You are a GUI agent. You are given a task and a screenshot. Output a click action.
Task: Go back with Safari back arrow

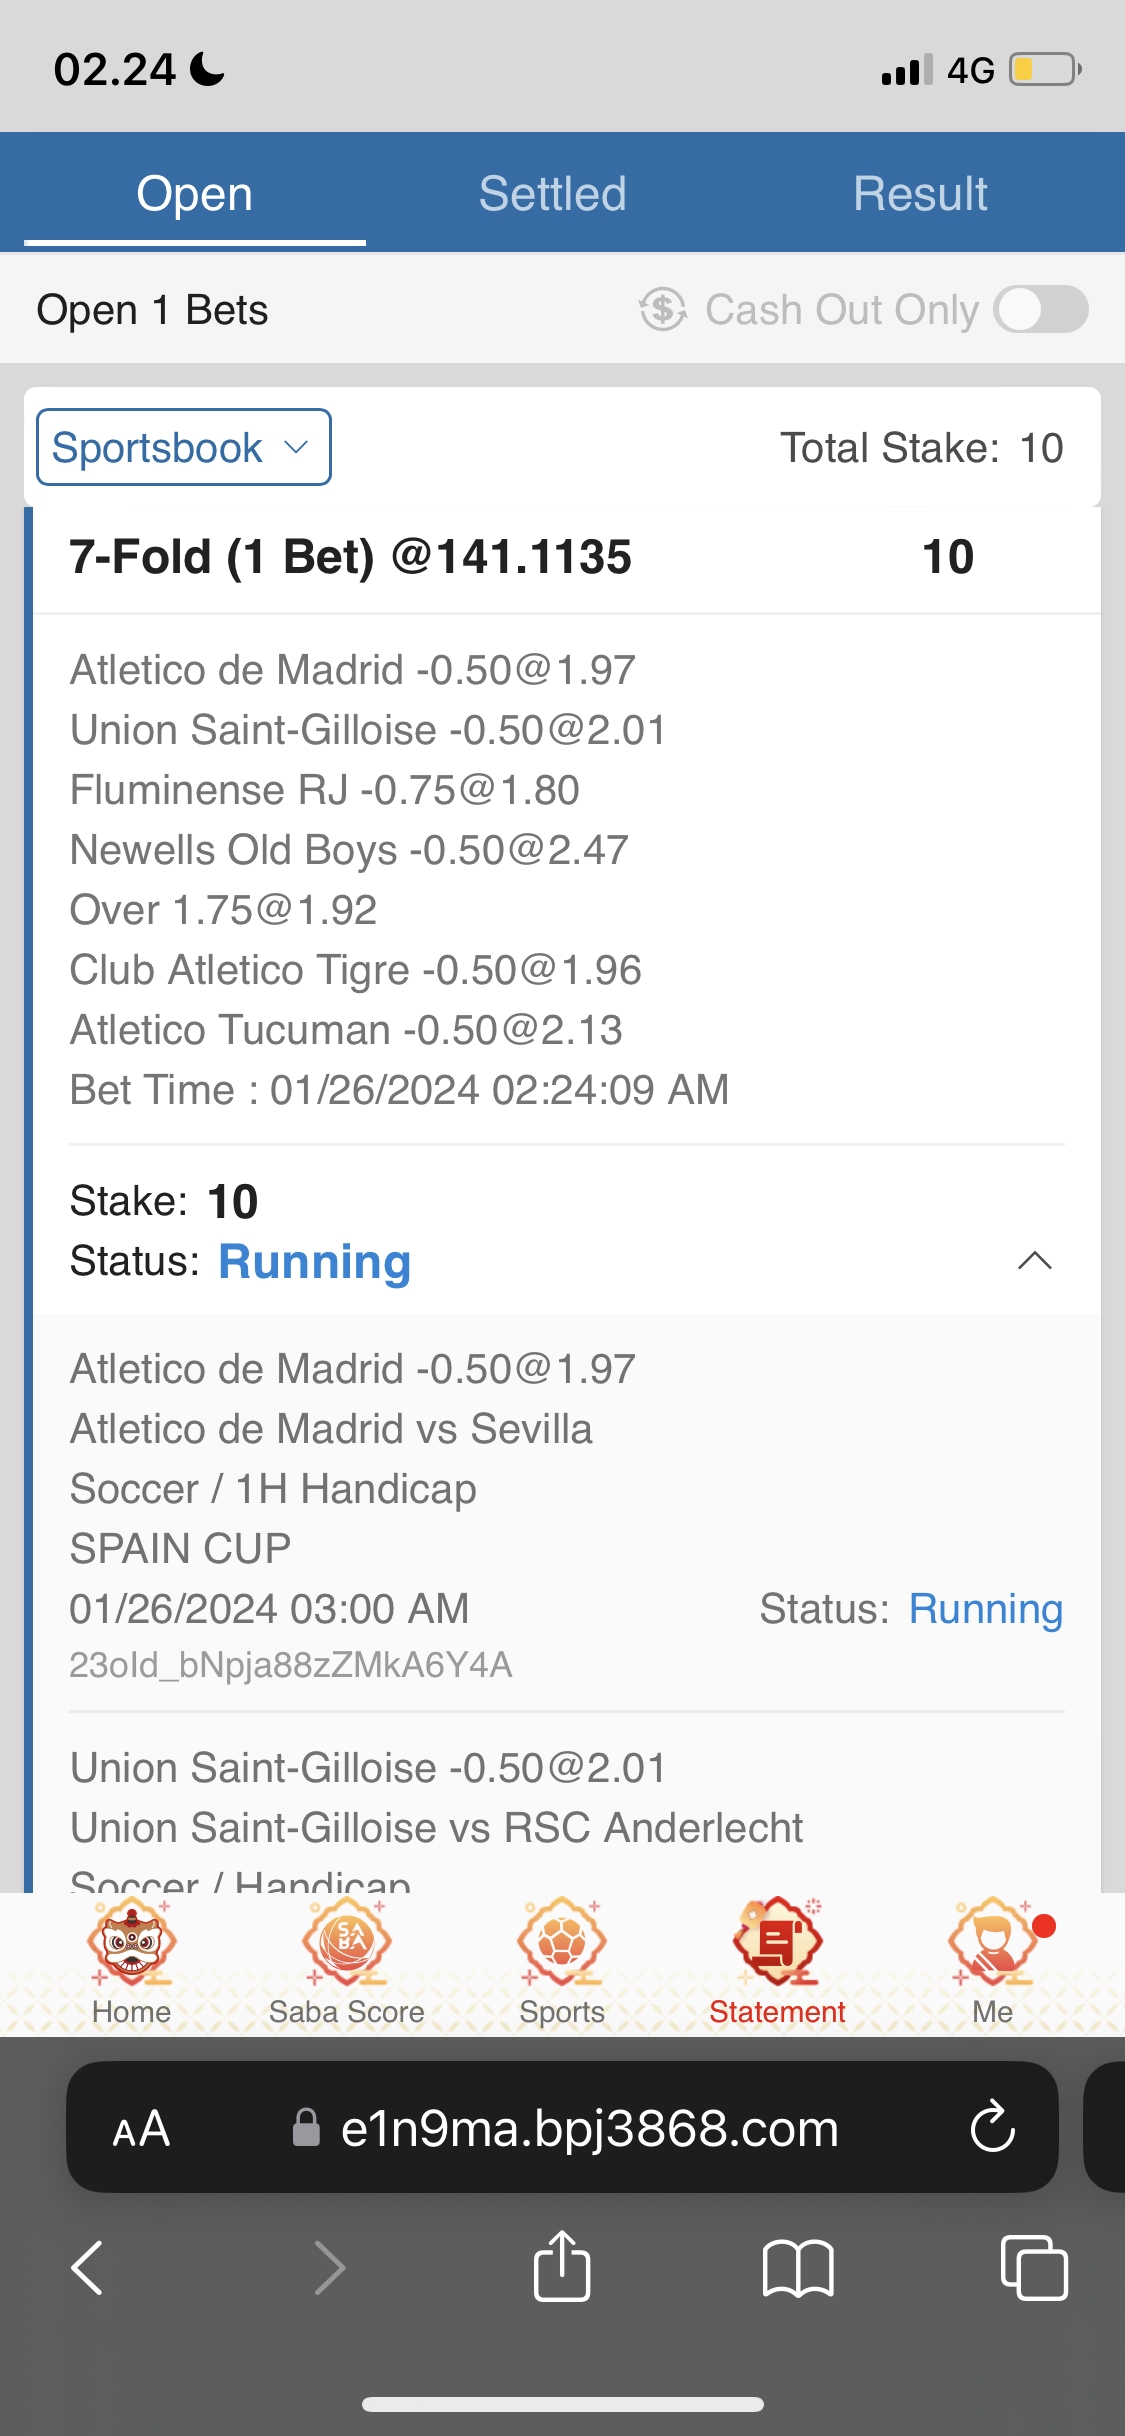click(x=88, y=2267)
